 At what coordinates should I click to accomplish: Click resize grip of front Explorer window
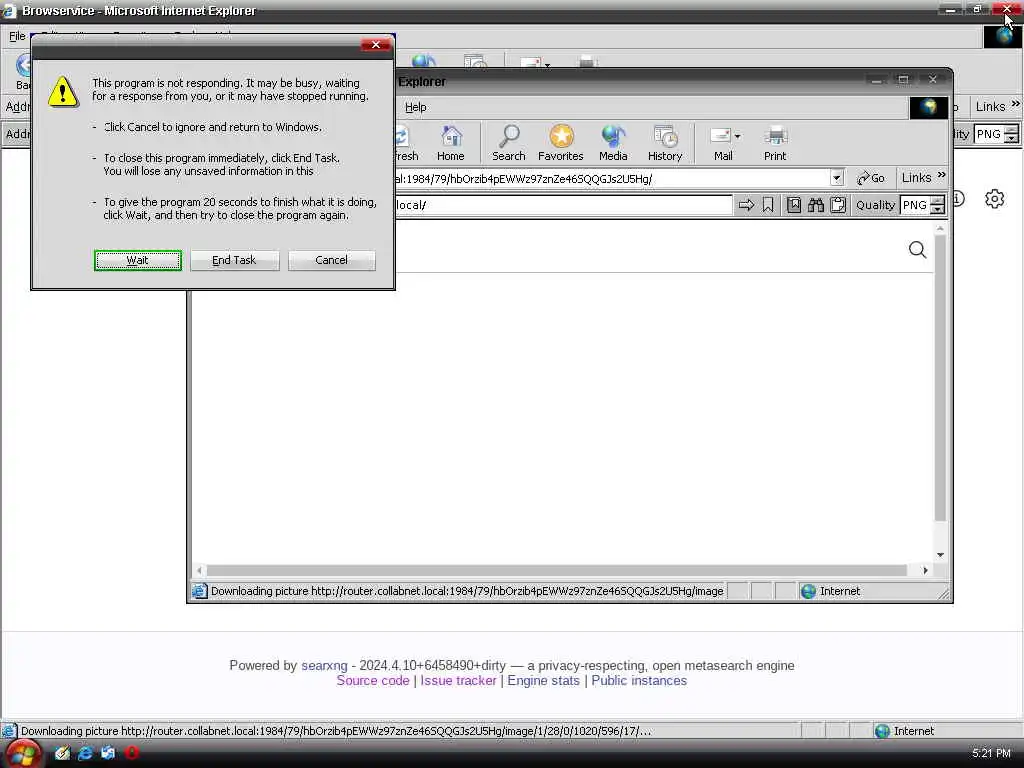(x=943, y=593)
